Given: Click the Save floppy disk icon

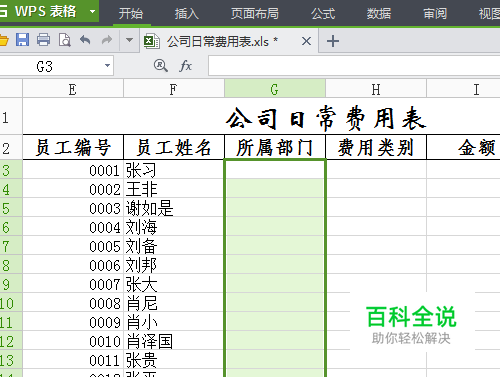Looking at the screenshot, I should click(x=22, y=40).
